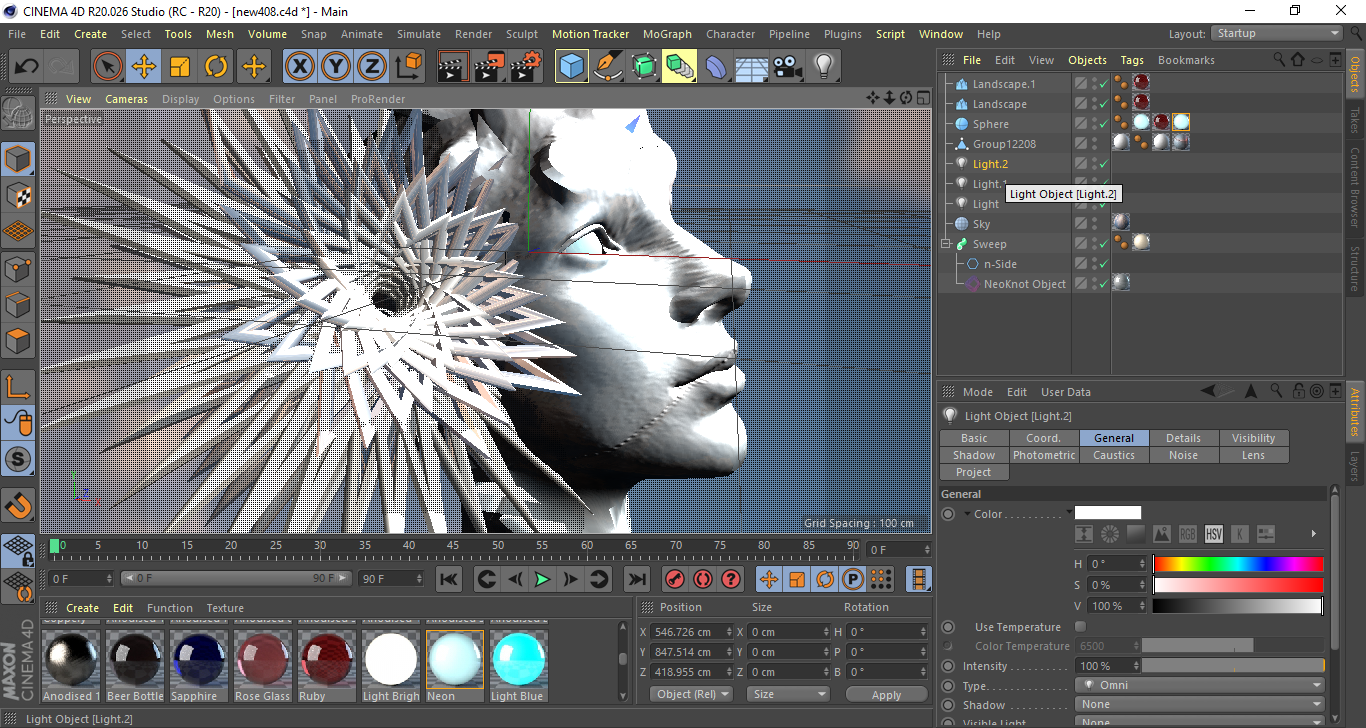
Task: Jump to the animation end
Action: [636, 579]
